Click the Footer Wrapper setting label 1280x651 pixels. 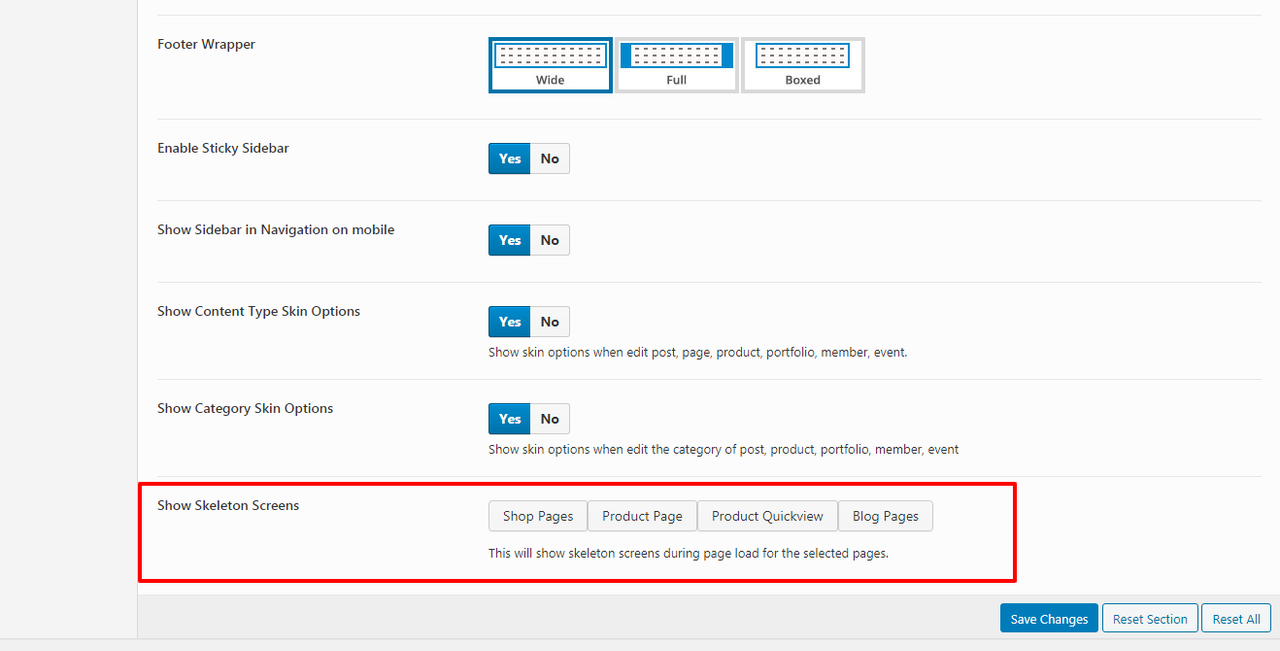206,45
